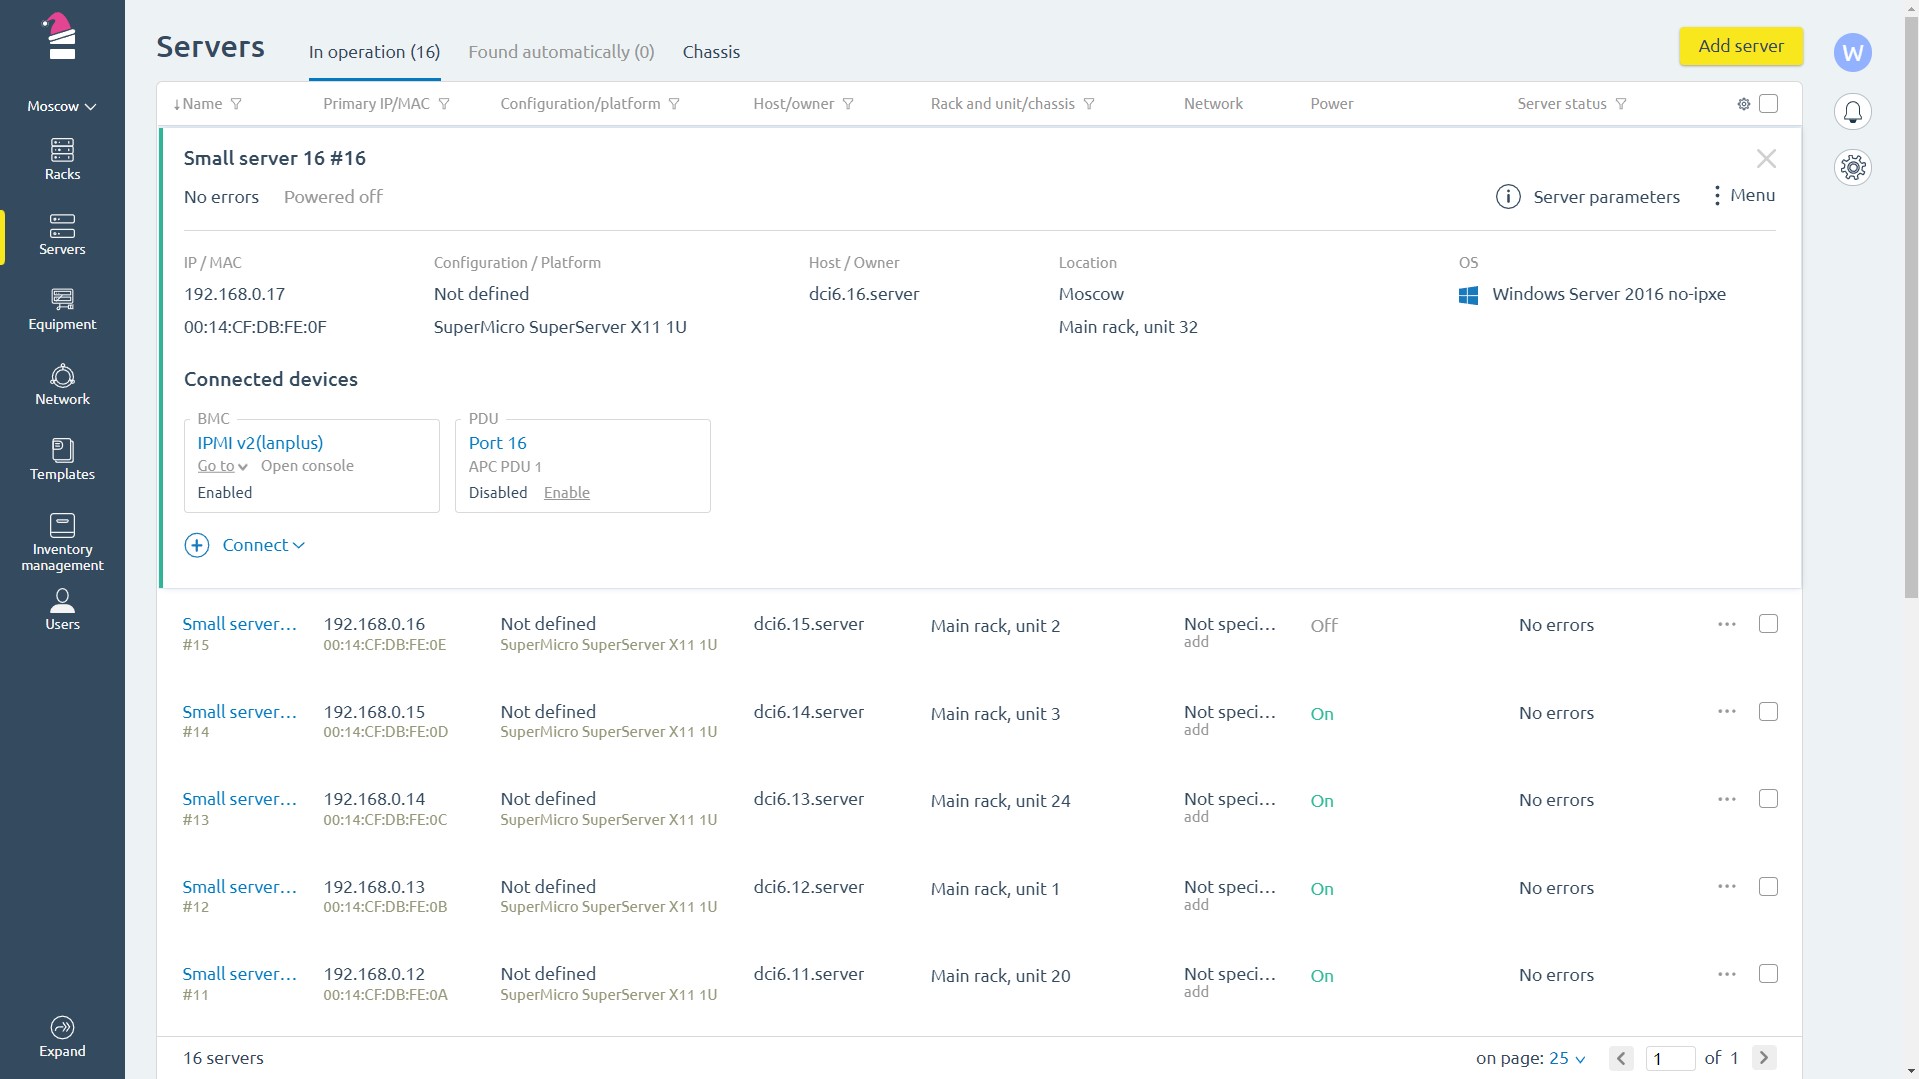Select all servers checkbox in header
The height and width of the screenshot is (1079, 1919).
click(1768, 104)
